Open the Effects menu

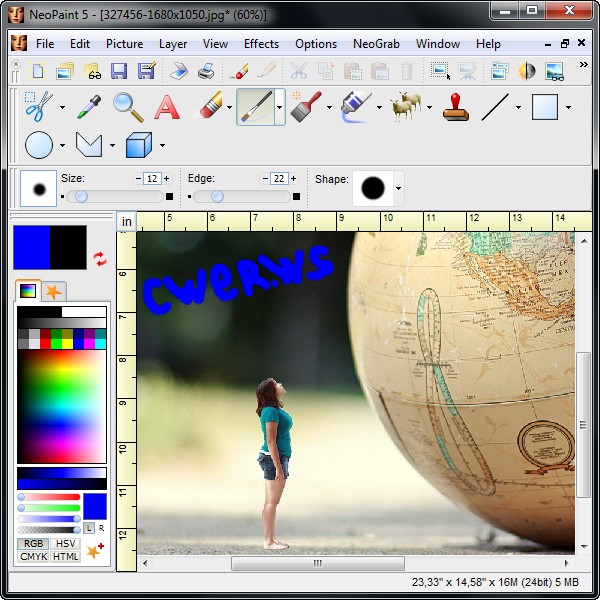click(x=261, y=44)
